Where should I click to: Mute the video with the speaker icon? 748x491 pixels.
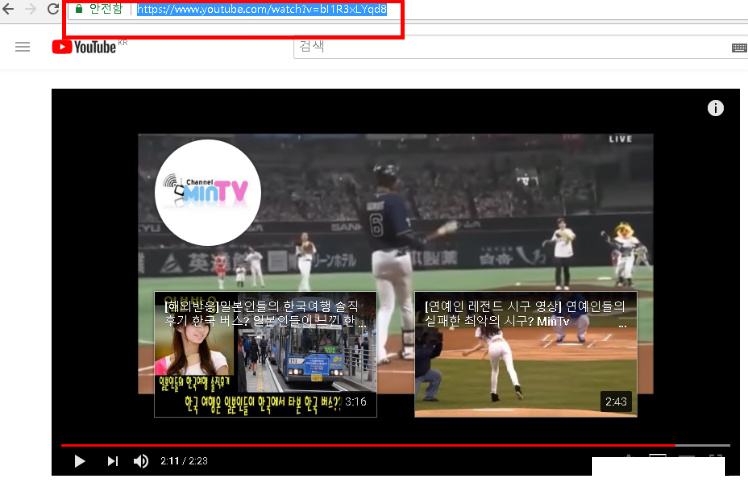(141, 461)
